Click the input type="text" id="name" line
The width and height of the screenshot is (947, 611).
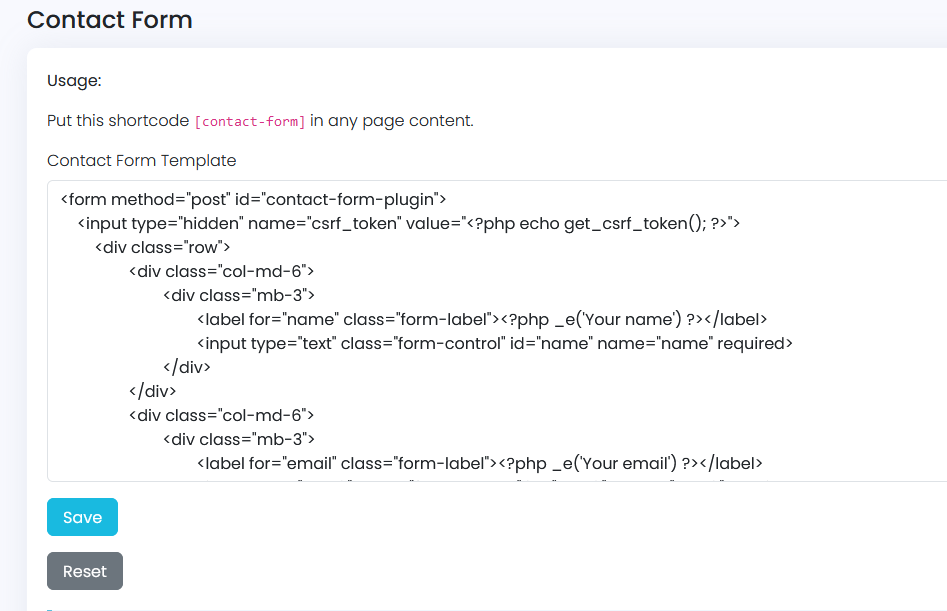[x=495, y=344]
